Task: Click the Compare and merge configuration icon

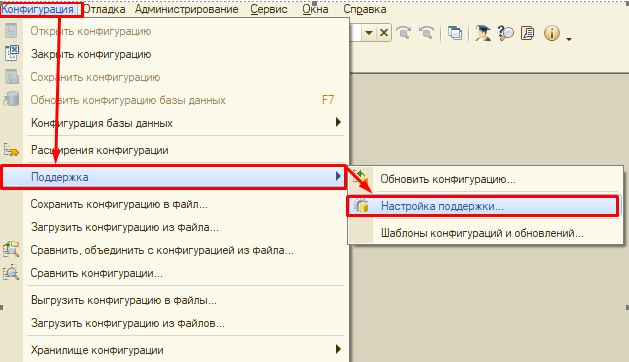Action: 11,250
